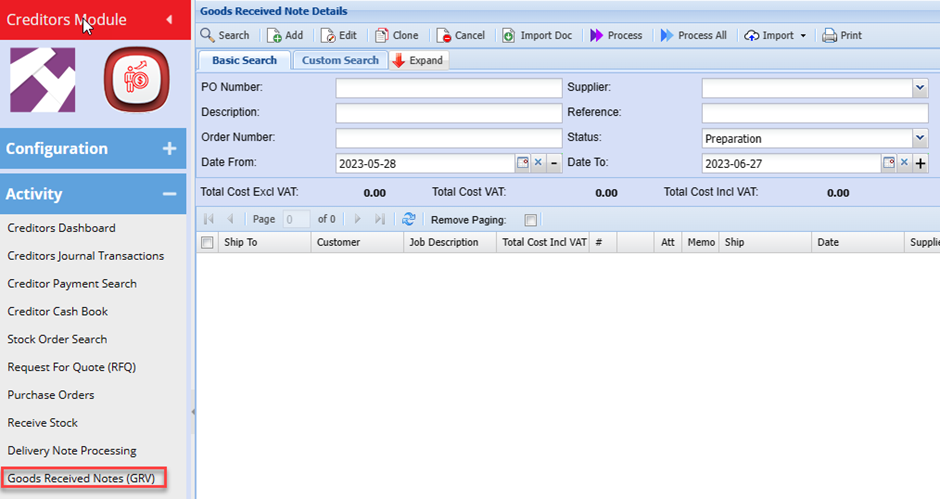Image resolution: width=940 pixels, height=499 pixels.
Task: Go to the next page of results
Action: pos(357,219)
